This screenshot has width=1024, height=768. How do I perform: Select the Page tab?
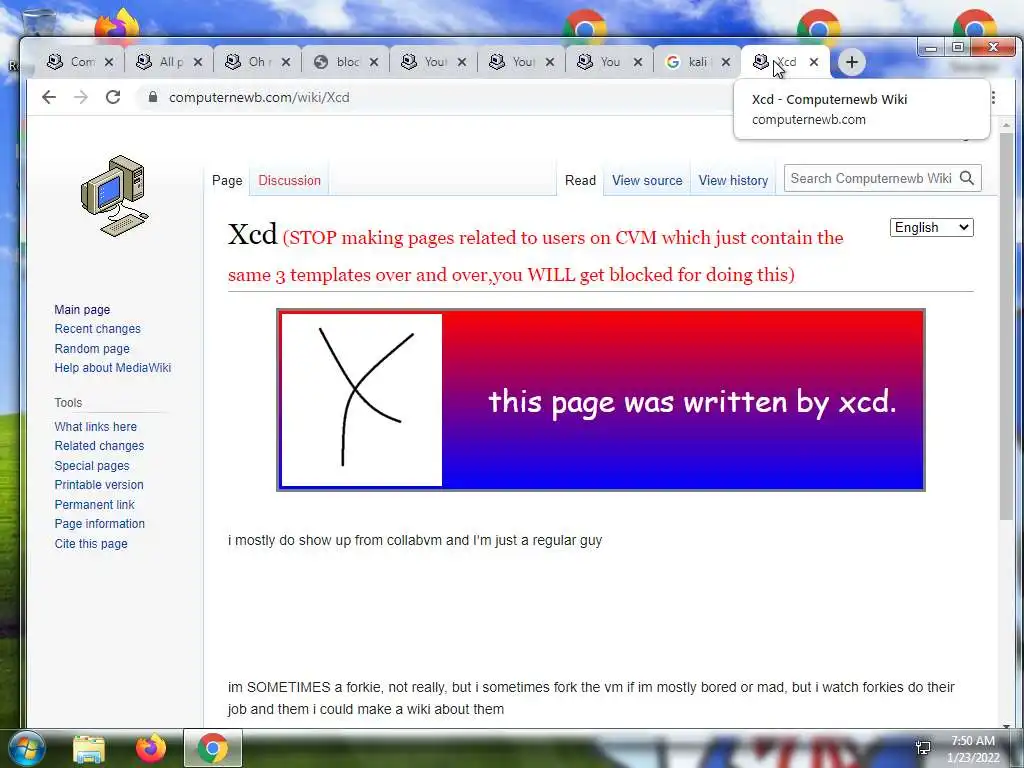pyautogui.click(x=227, y=180)
